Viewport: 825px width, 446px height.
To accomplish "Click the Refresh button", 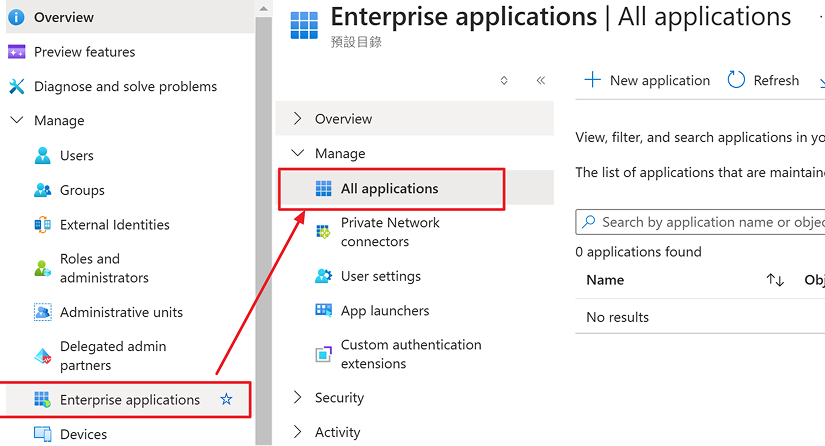I will click(764, 80).
